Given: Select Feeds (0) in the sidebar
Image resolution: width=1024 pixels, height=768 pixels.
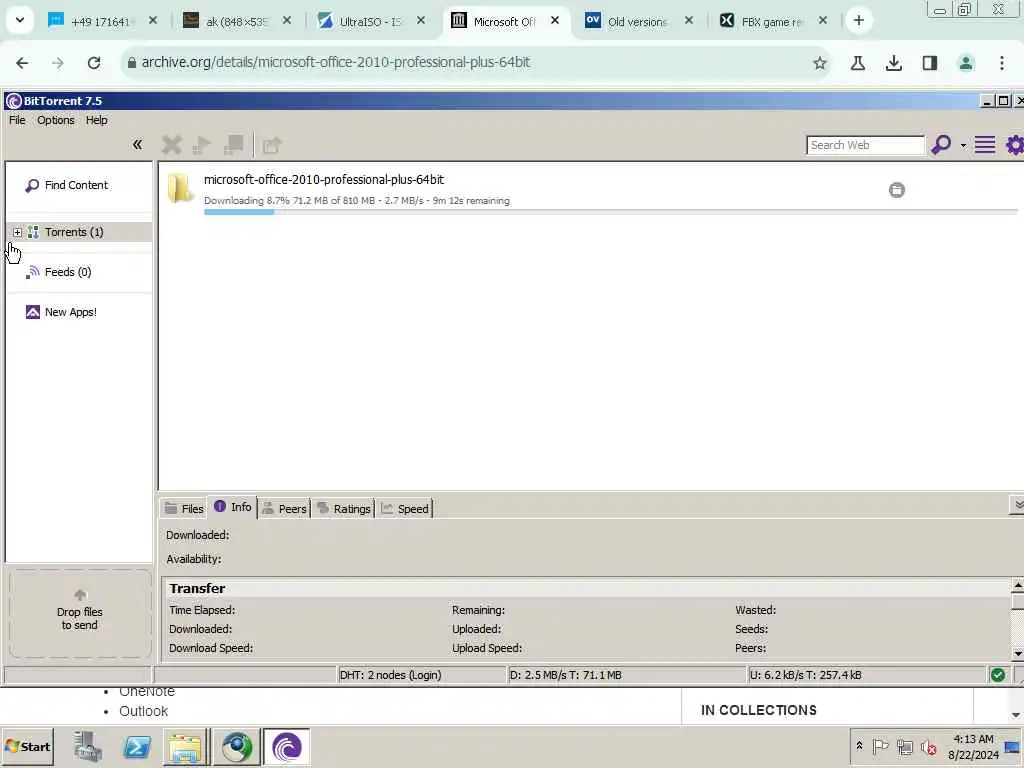Looking at the screenshot, I should [68, 272].
